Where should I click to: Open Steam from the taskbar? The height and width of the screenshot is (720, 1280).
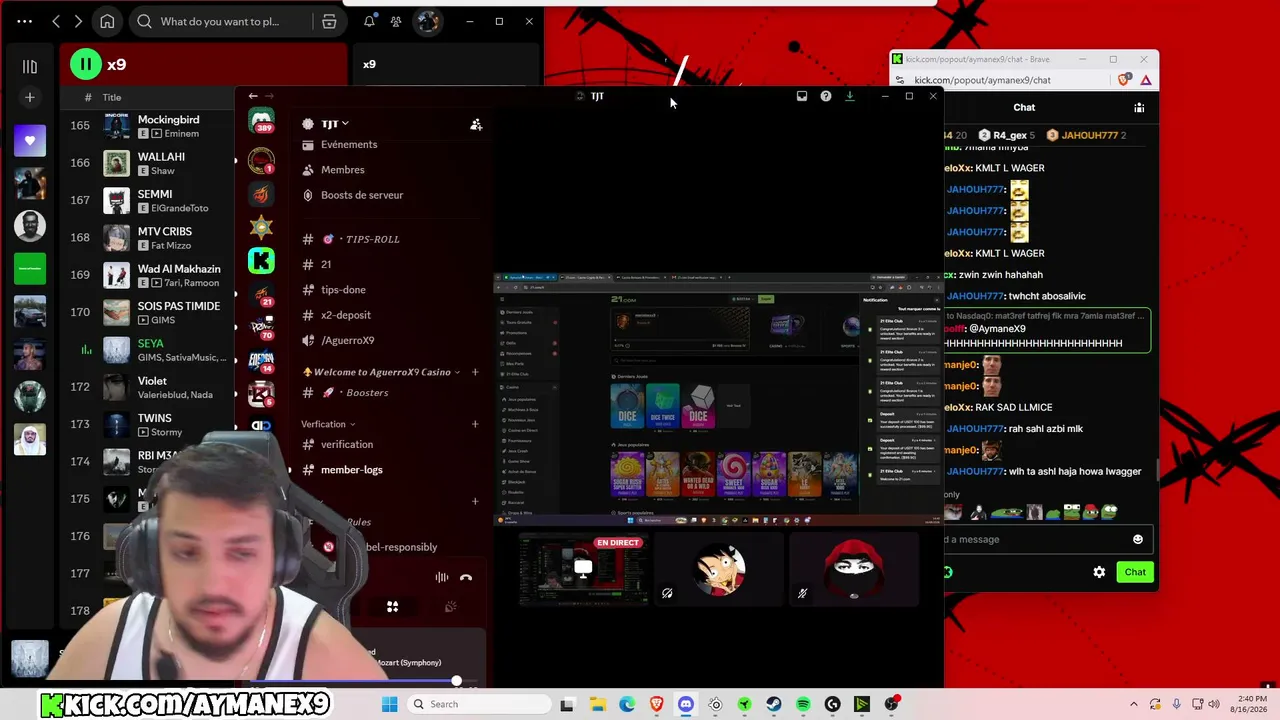[774, 704]
